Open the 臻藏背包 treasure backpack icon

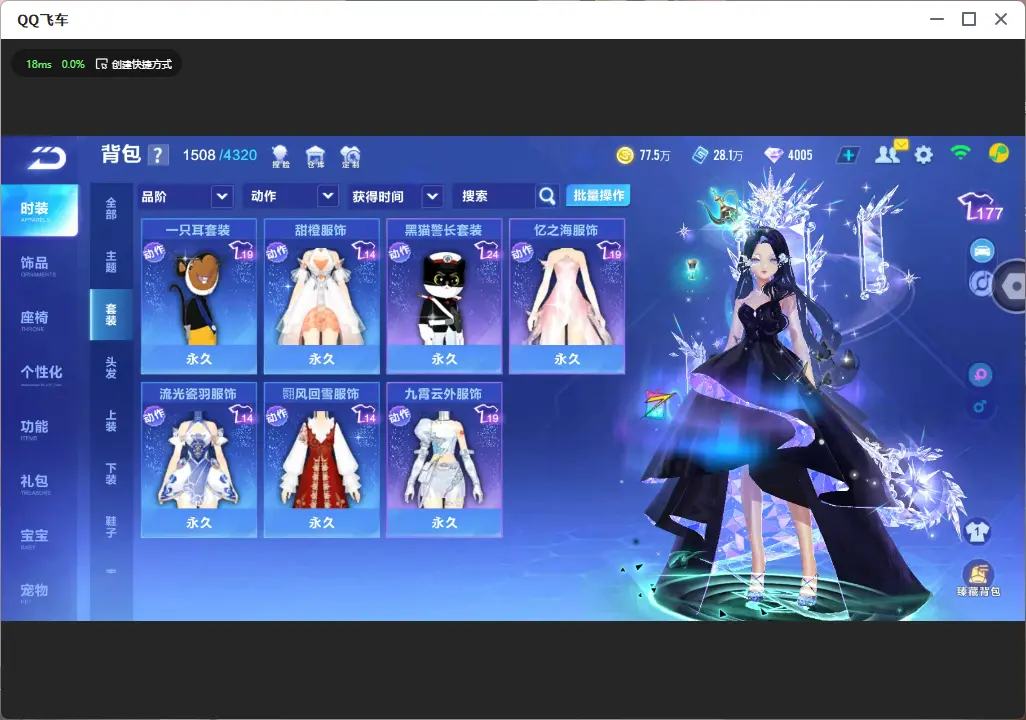tap(978, 579)
